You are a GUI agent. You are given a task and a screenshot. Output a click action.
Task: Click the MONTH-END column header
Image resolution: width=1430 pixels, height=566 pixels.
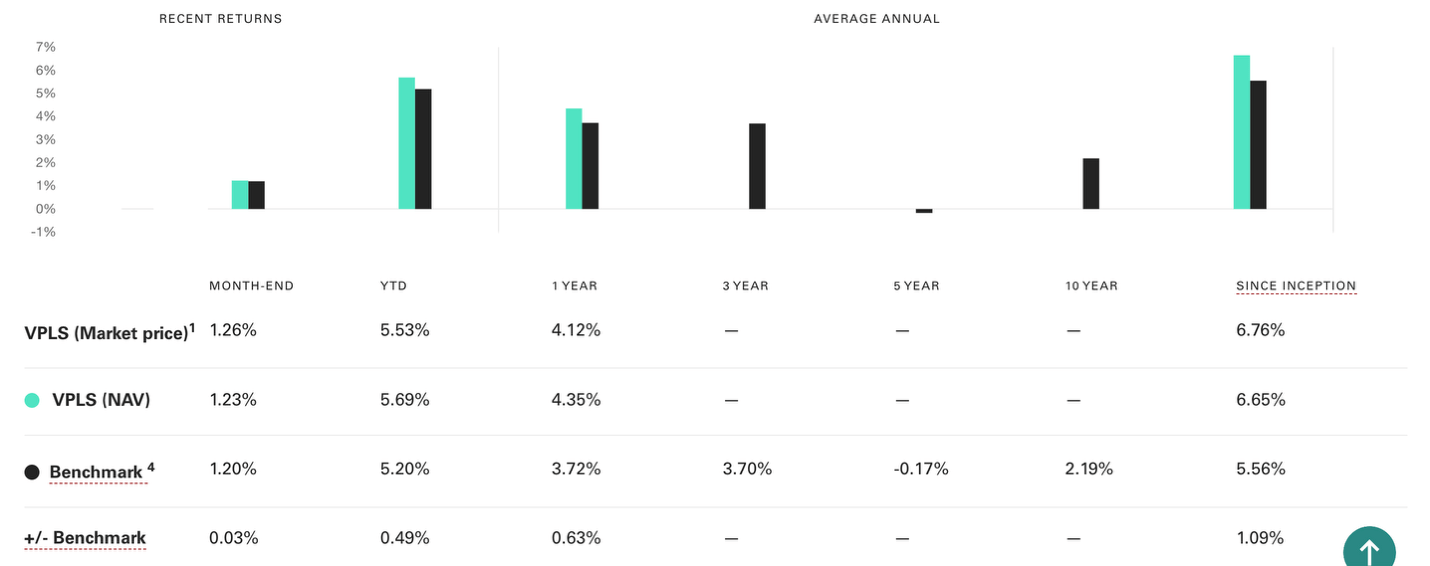coord(251,286)
